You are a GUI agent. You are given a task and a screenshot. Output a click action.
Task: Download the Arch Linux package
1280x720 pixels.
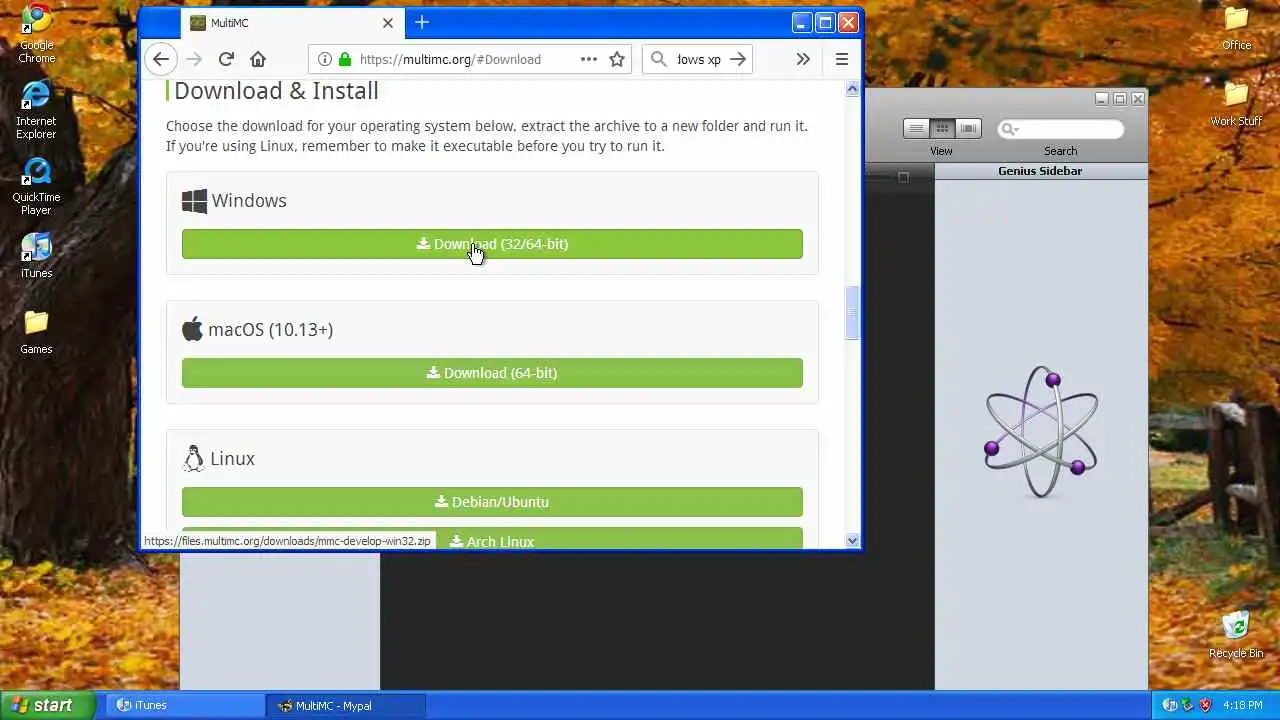[492, 539]
